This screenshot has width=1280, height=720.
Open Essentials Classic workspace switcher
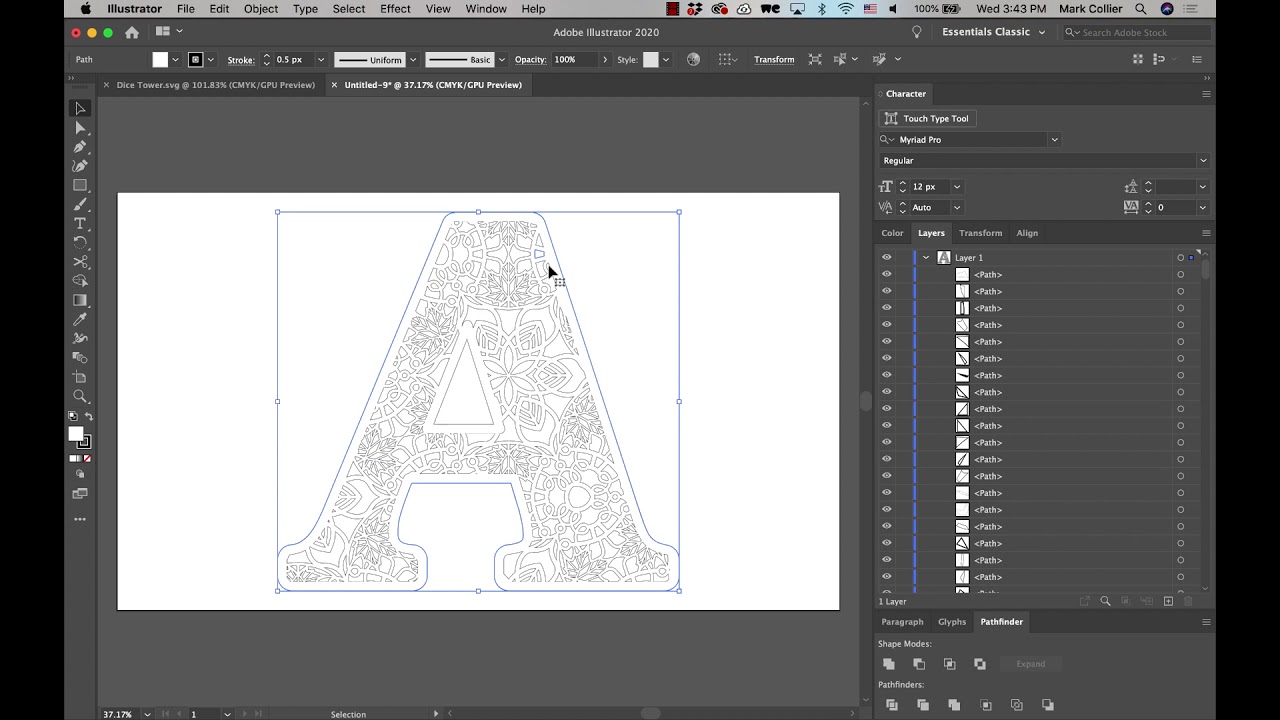tap(993, 32)
